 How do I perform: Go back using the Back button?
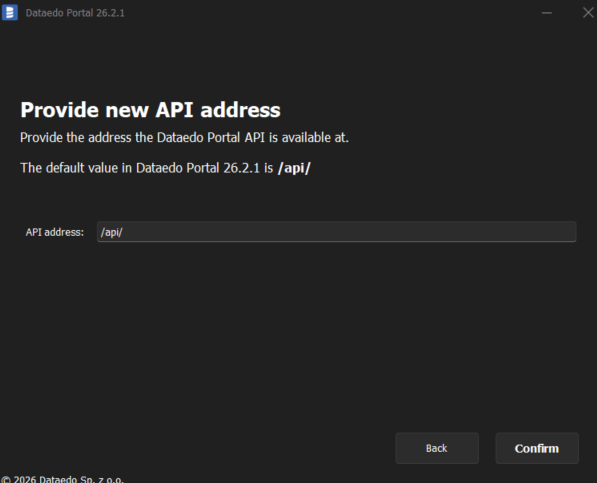click(437, 448)
